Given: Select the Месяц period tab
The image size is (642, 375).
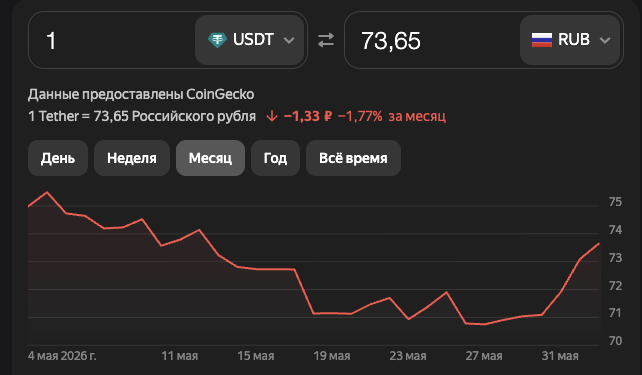Looking at the screenshot, I should 210,158.
